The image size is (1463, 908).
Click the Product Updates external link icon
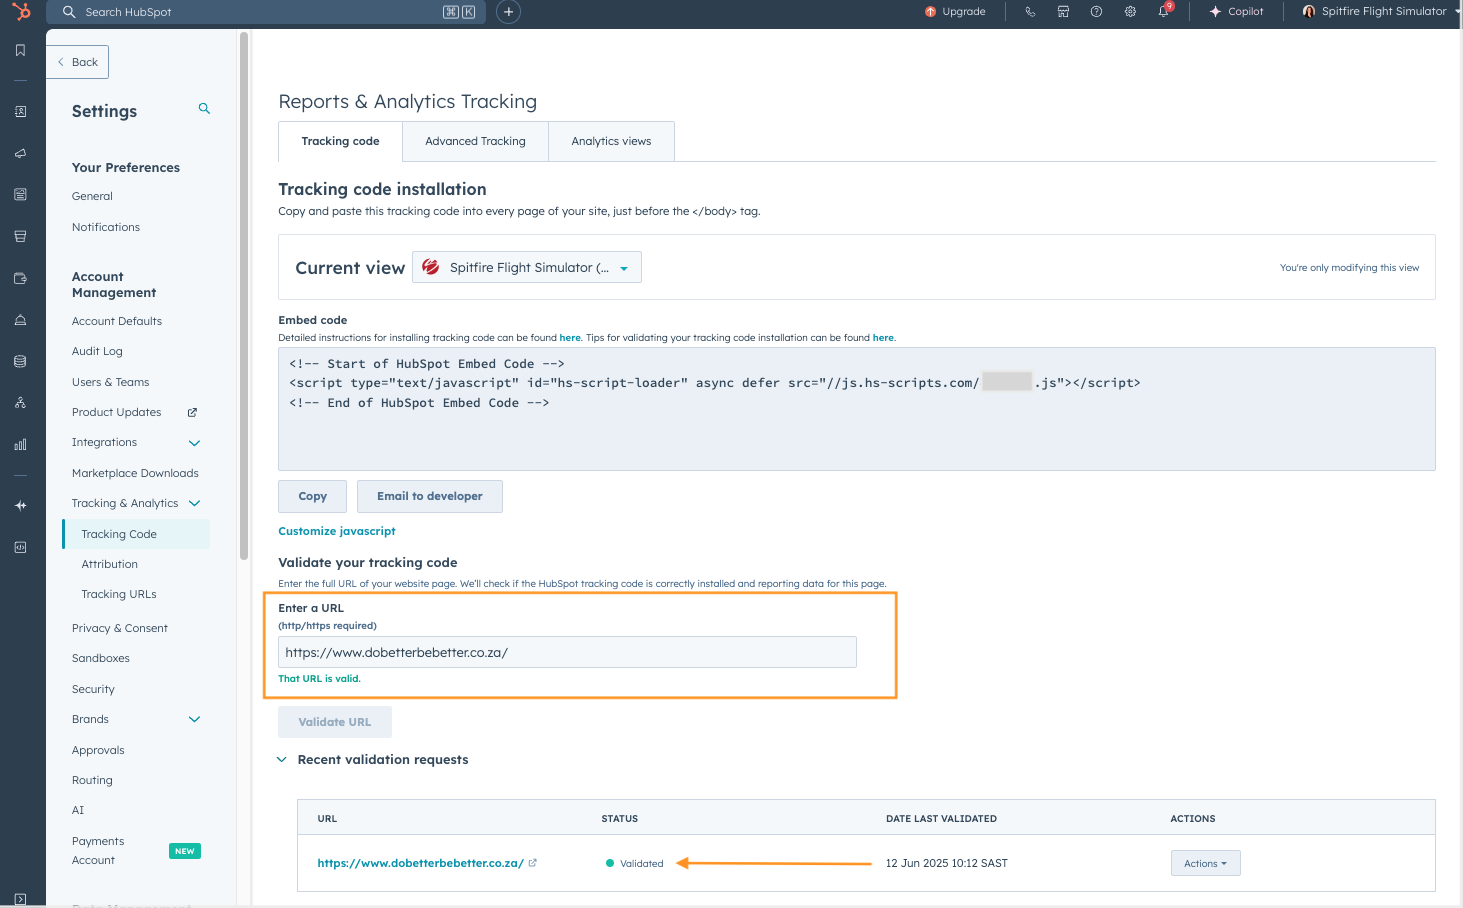(193, 412)
